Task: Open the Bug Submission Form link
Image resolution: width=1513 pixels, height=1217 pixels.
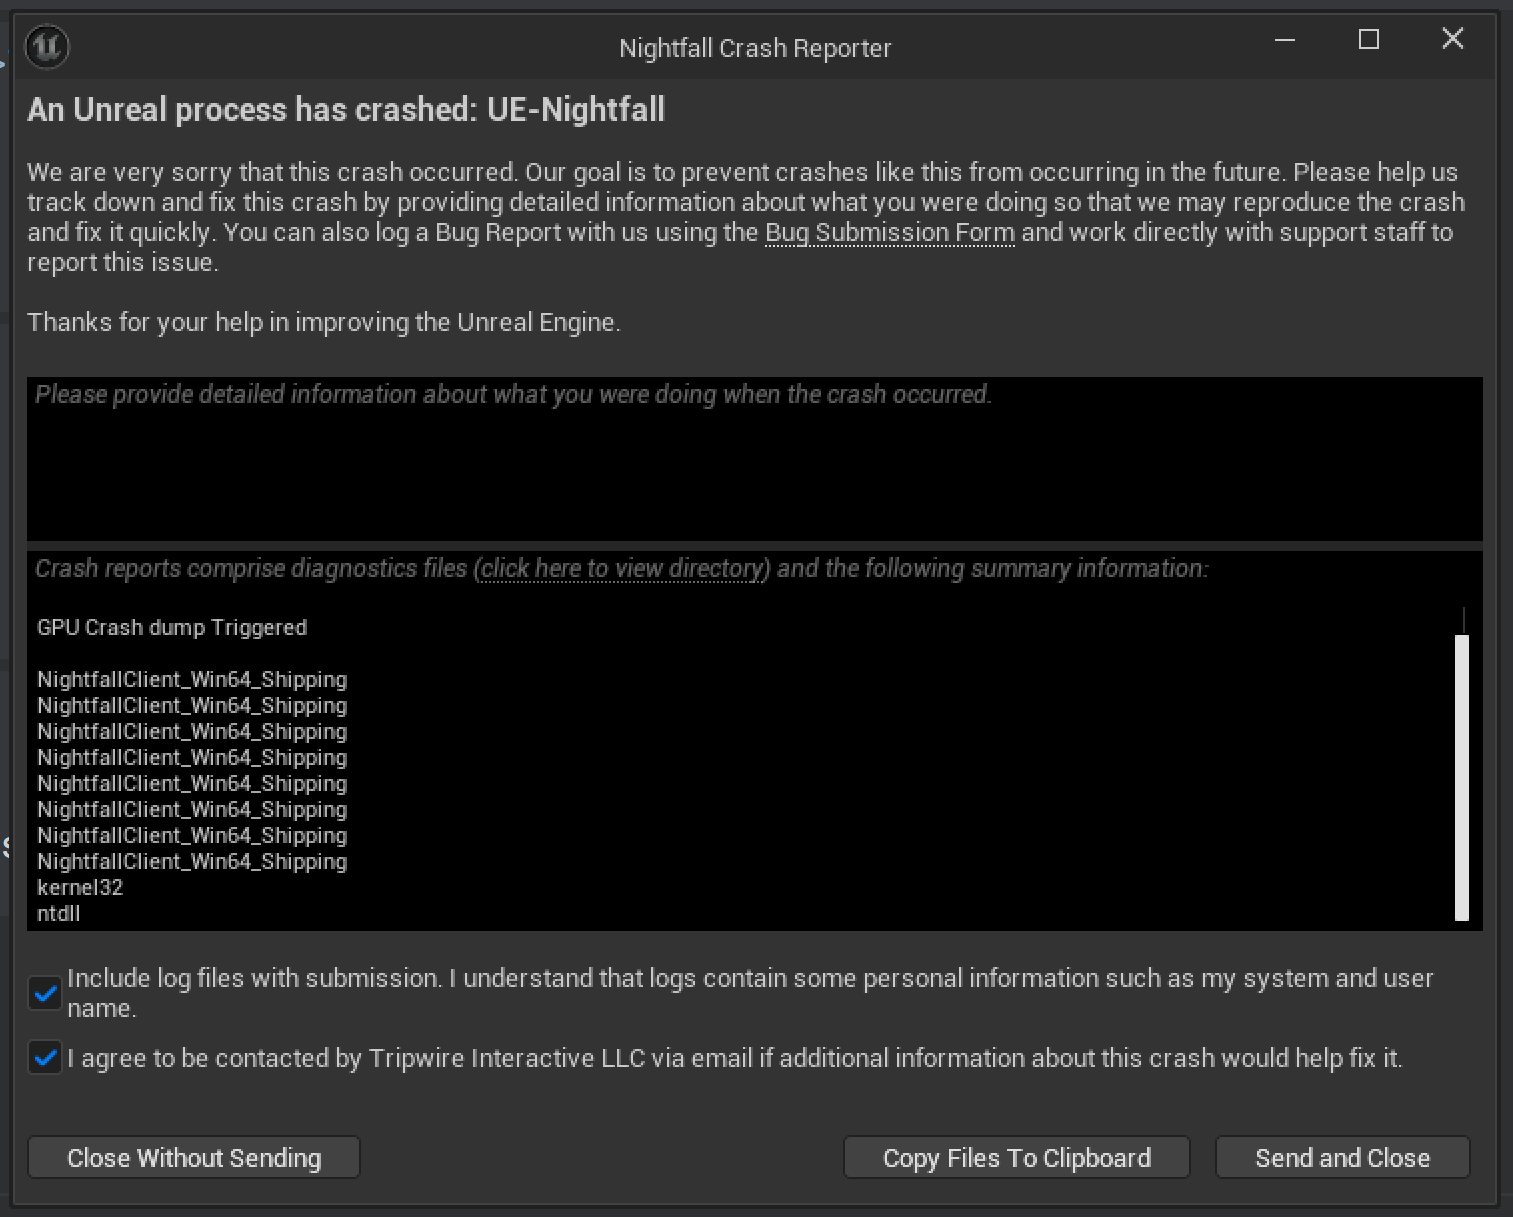Action: coord(889,233)
